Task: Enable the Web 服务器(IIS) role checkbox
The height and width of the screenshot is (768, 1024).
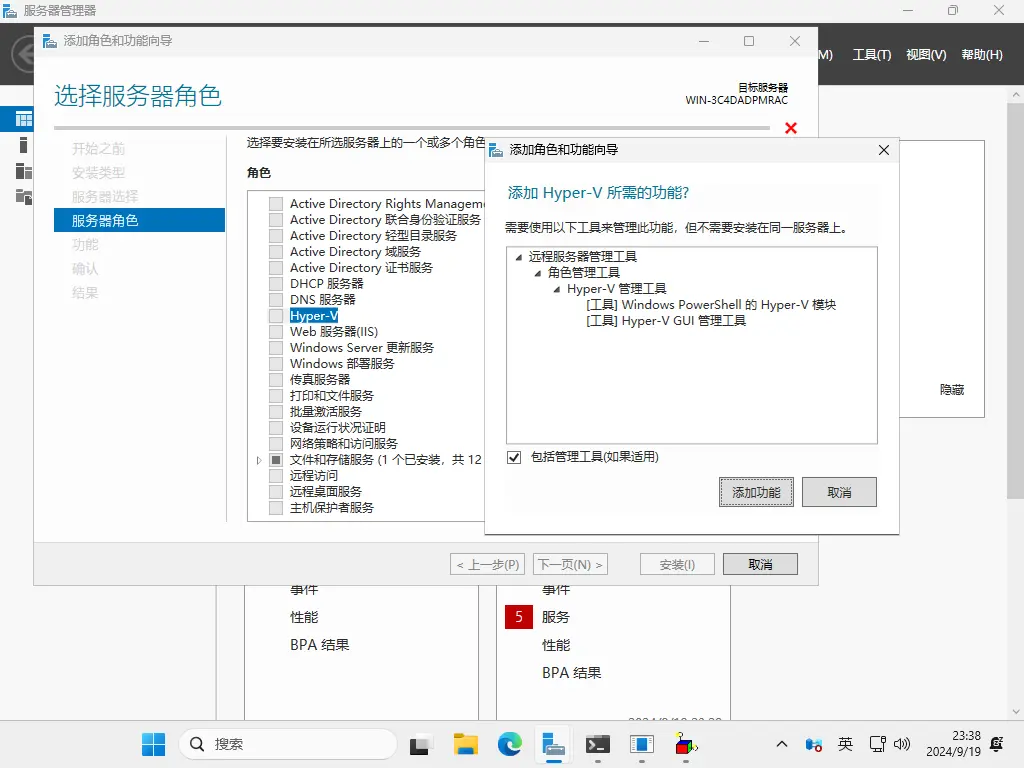Action: [x=276, y=332]
